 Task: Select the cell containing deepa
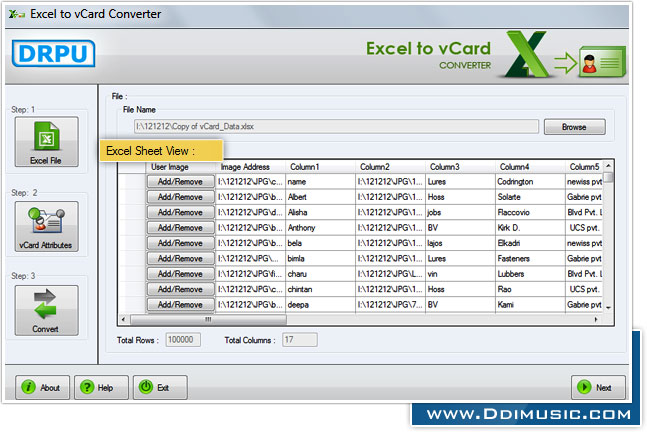(x=320, y=305)
